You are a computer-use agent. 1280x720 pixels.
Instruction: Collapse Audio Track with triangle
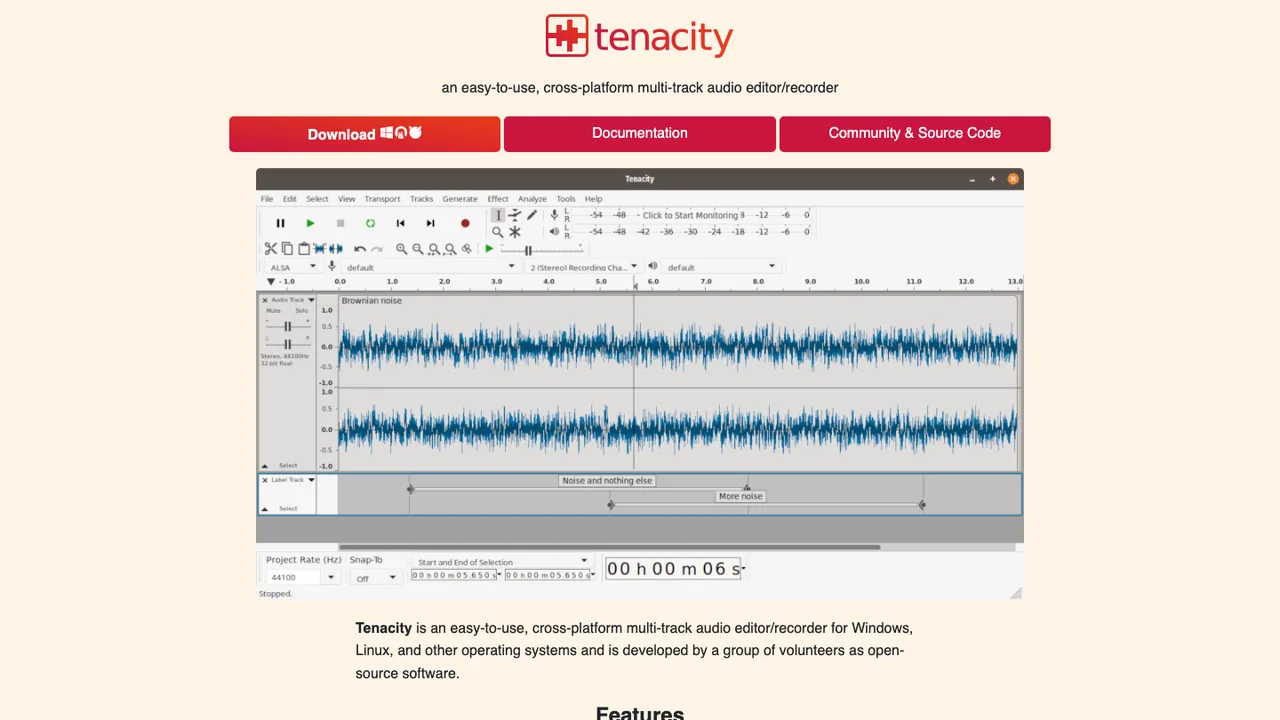click(x=265, y=466)
